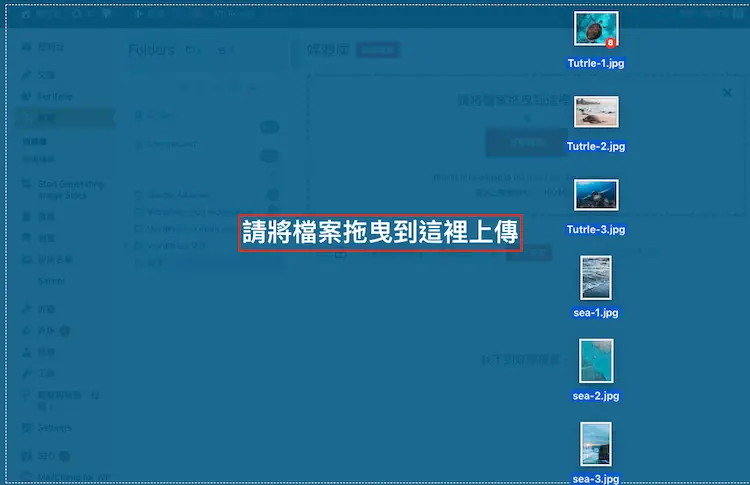Click the Folders panel heading

(152, 50)
